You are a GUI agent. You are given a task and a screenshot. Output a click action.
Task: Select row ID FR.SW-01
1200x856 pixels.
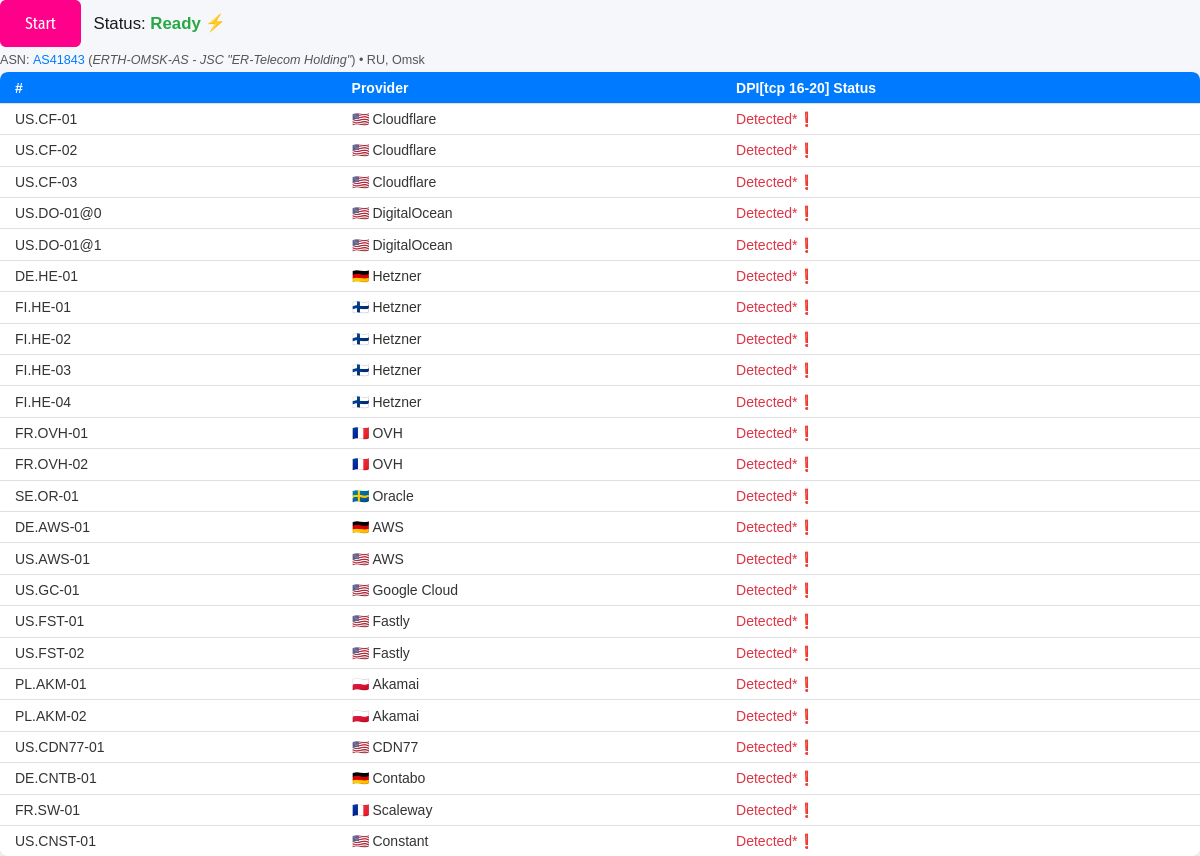tap(48, 810)
